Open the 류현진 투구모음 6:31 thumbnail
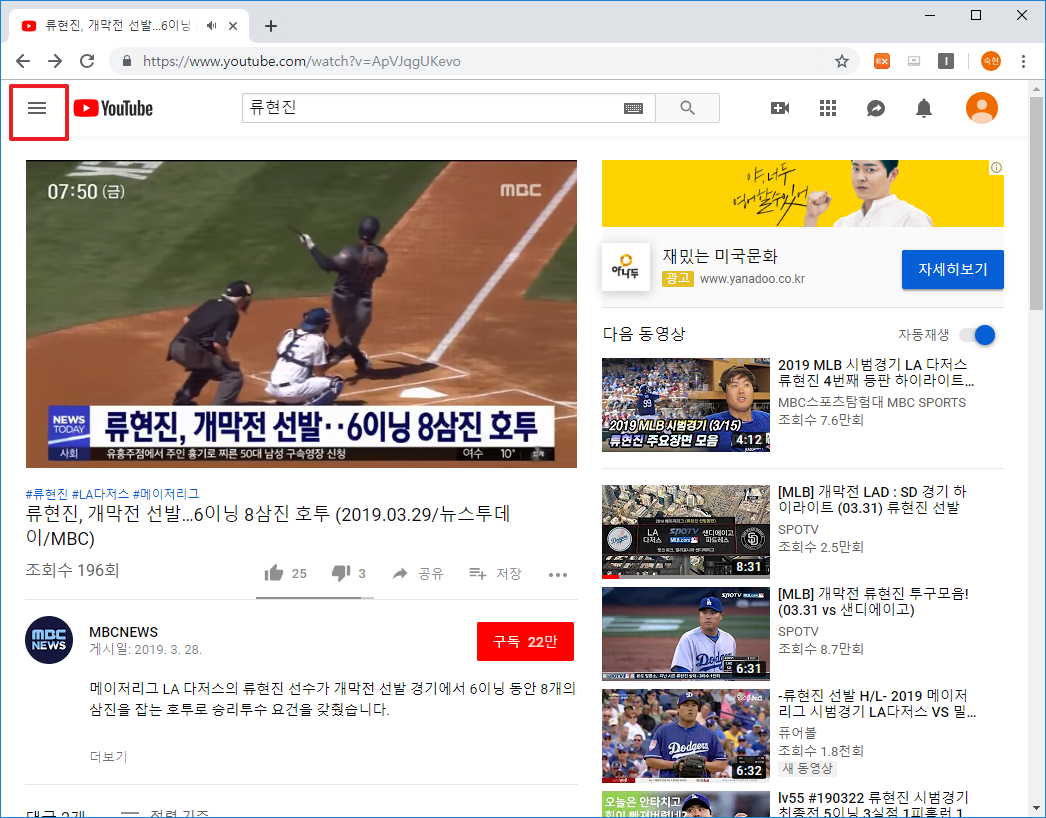This screenshot has width=1046, height=818. tap(686, 633)
